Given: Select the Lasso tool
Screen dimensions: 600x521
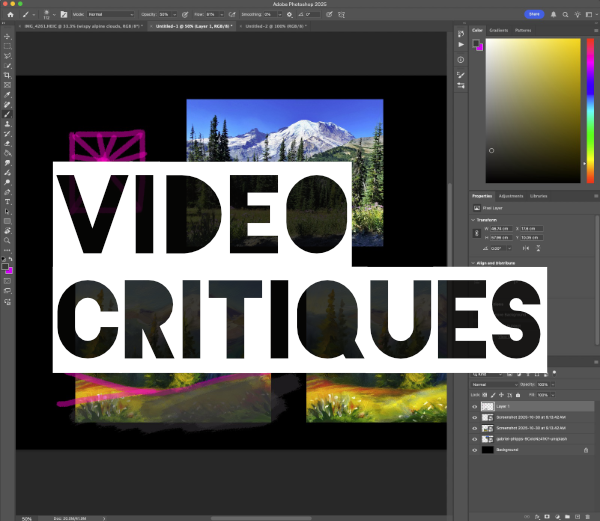Looking at the screenshot, I should pyautogui.click(x=7, y=56).
